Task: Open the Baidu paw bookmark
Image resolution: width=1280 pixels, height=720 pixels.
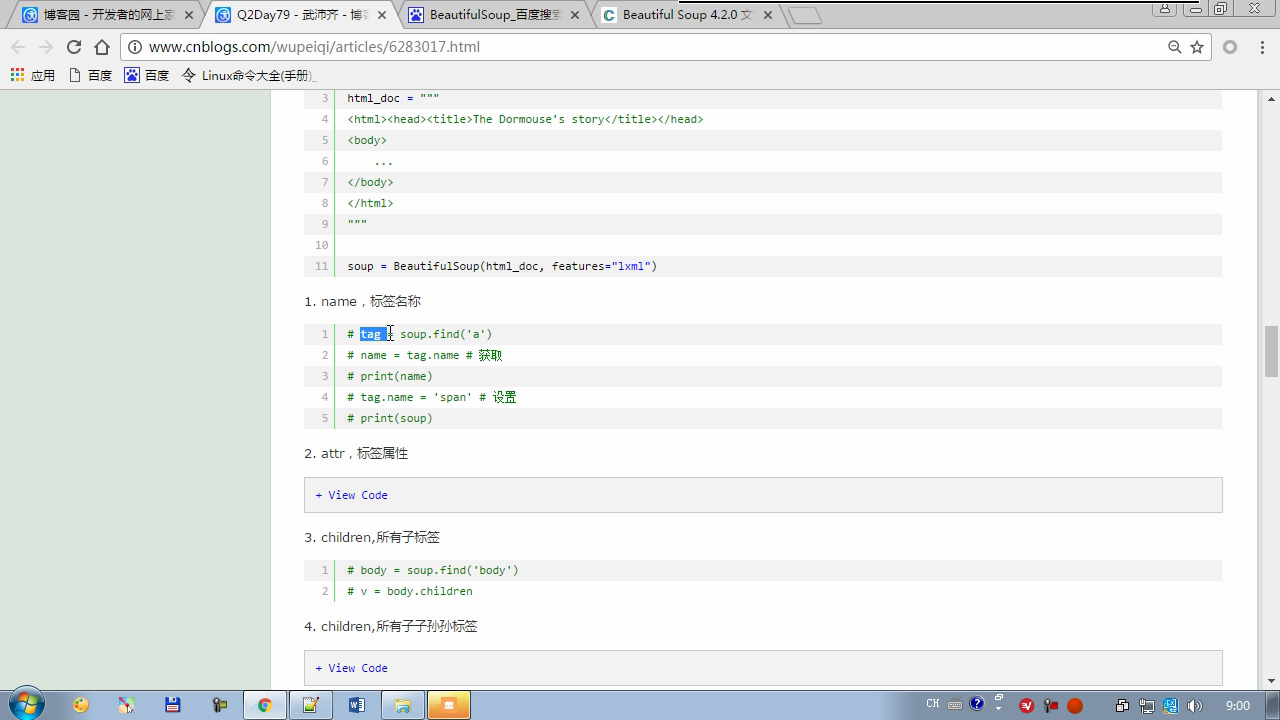Action: coord(146,75)
